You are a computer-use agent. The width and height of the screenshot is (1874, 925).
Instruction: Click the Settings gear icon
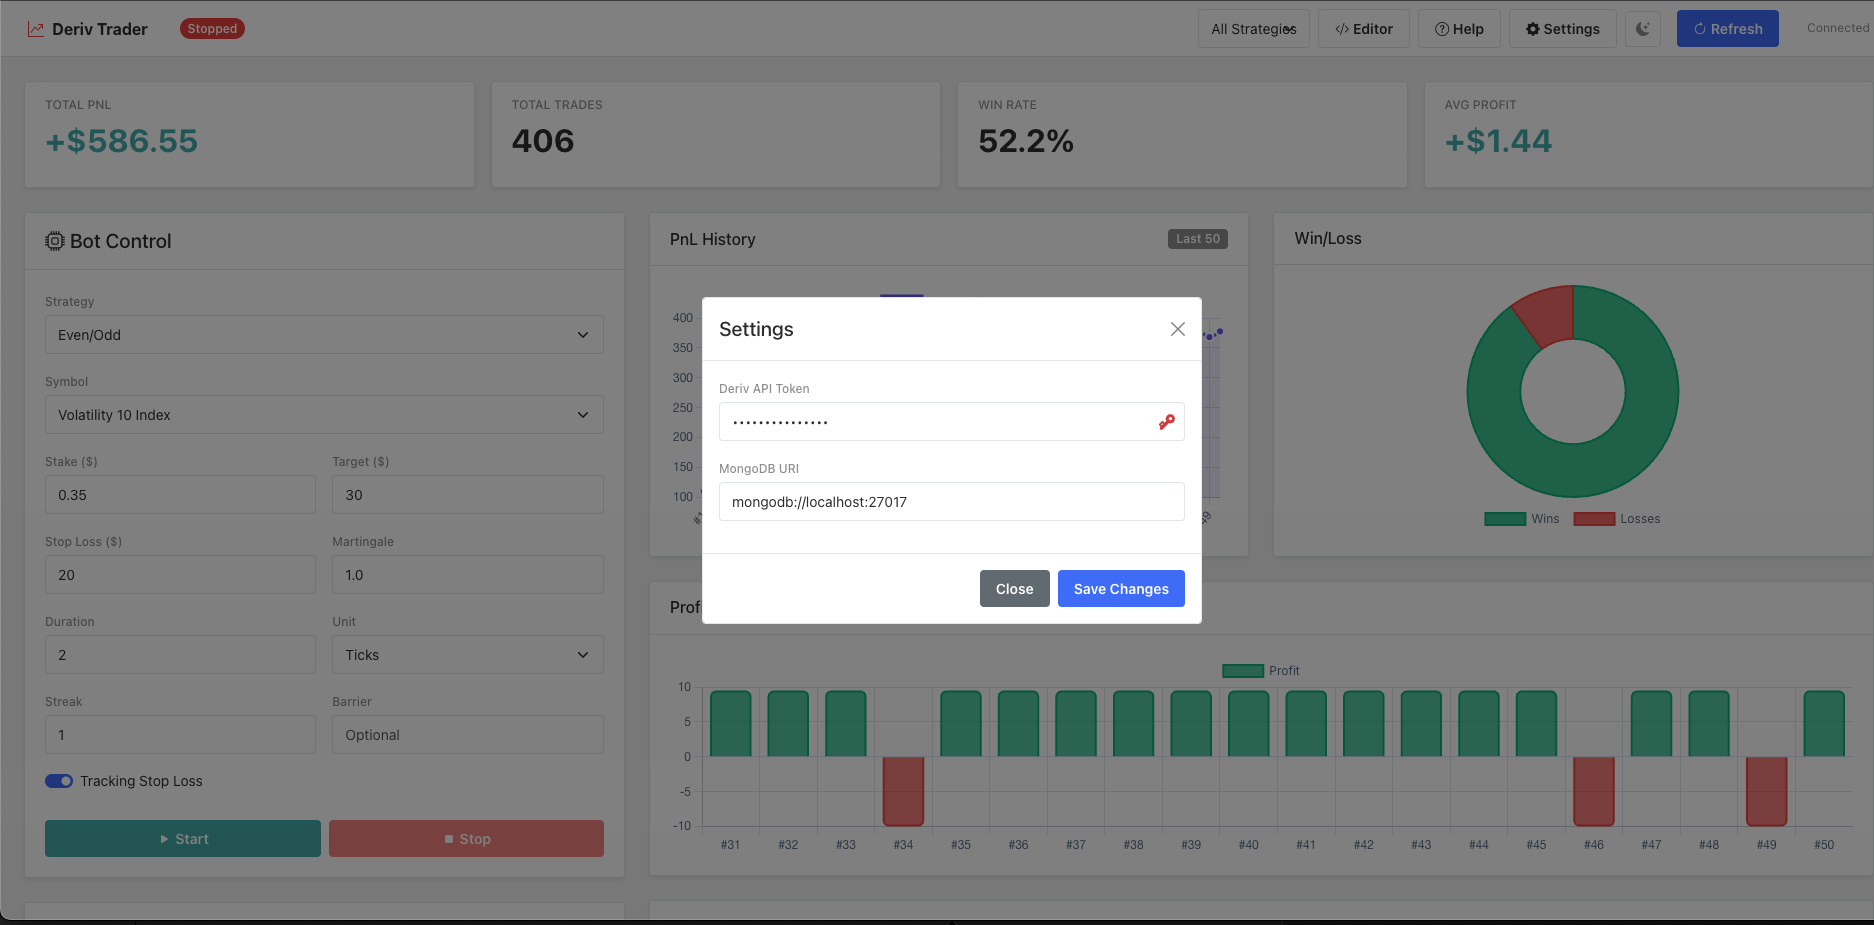point(1532,28)
